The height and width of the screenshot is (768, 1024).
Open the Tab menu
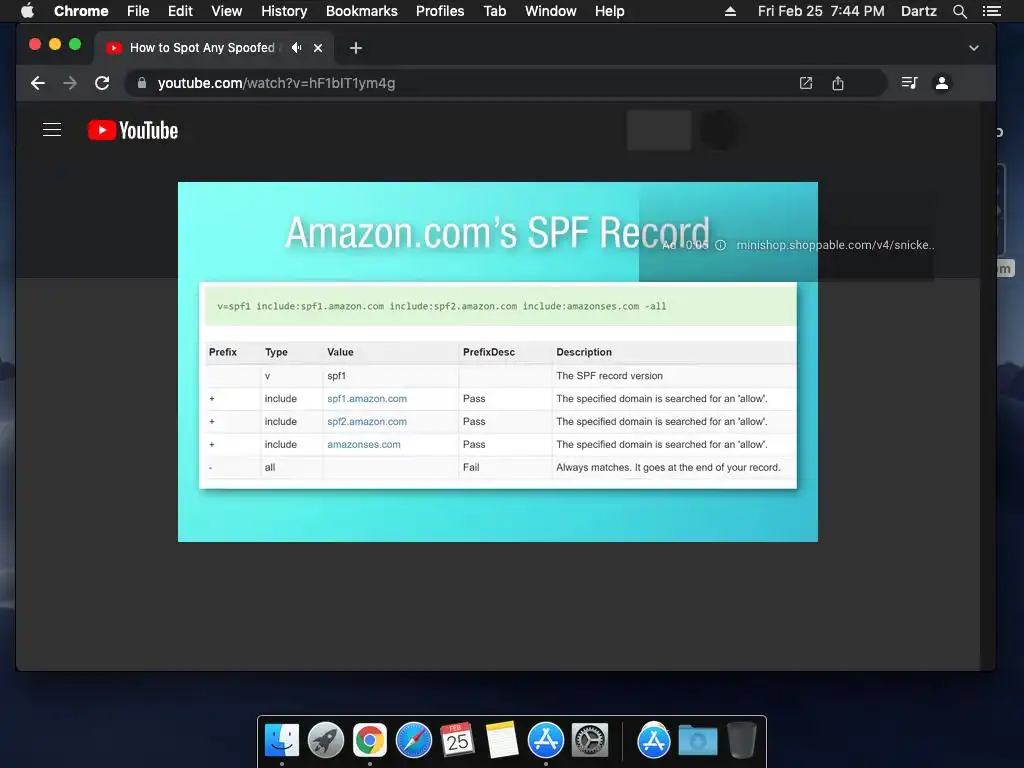495,11
